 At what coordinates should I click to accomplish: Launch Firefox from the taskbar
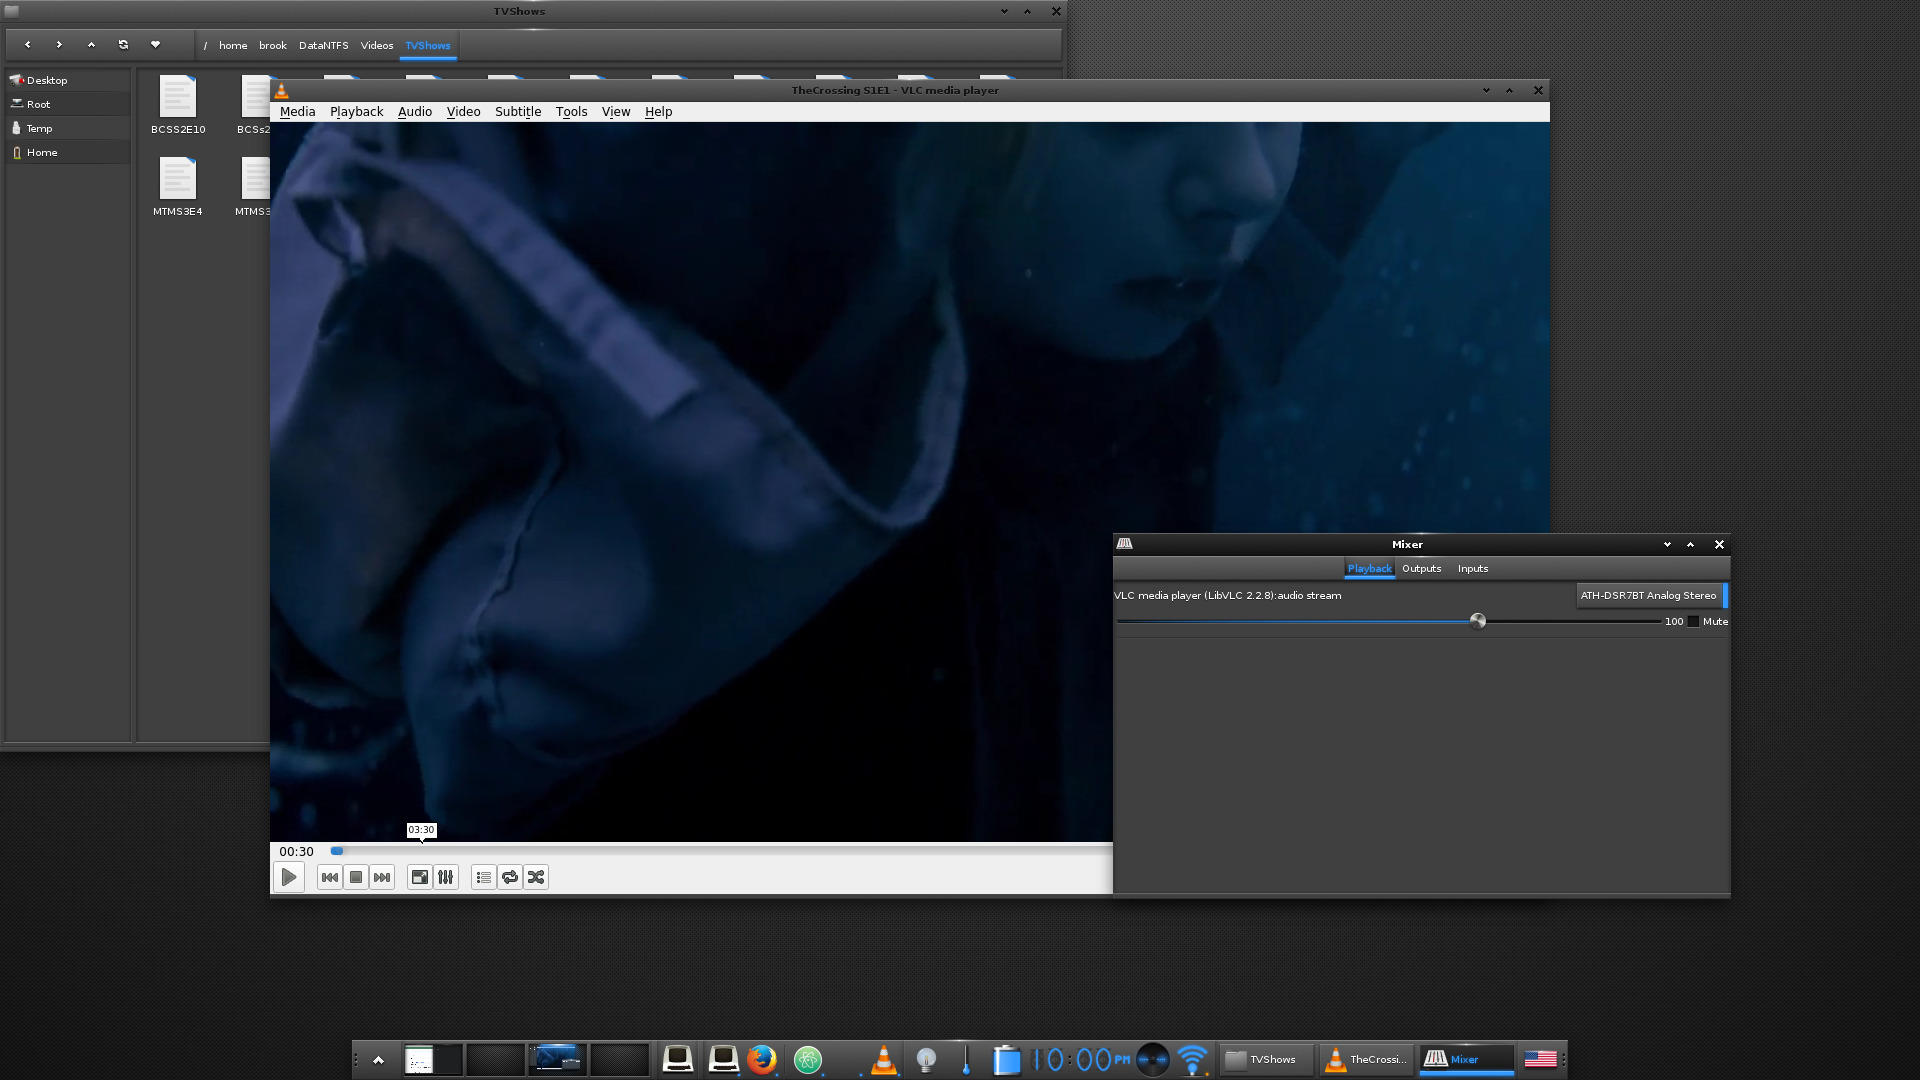point(762,1059)
